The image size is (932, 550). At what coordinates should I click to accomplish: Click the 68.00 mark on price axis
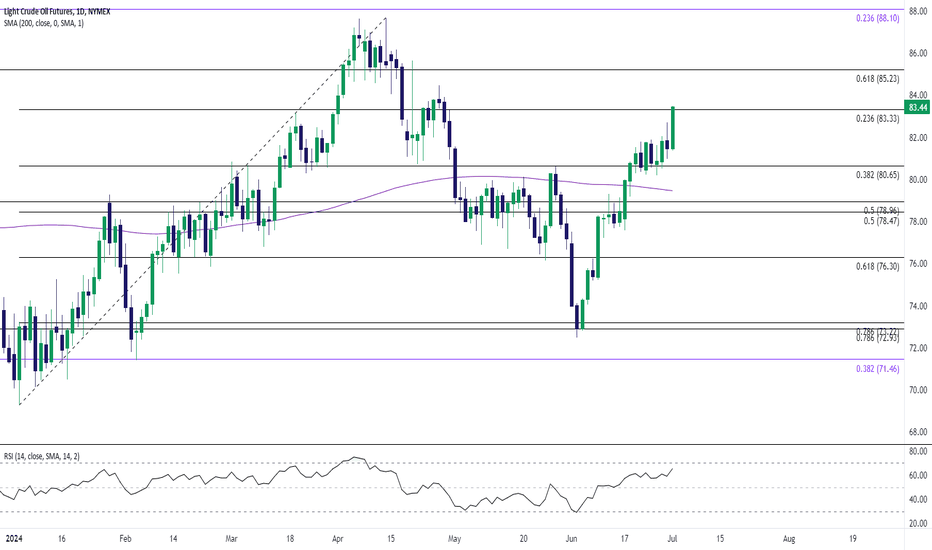click(918, 432)
